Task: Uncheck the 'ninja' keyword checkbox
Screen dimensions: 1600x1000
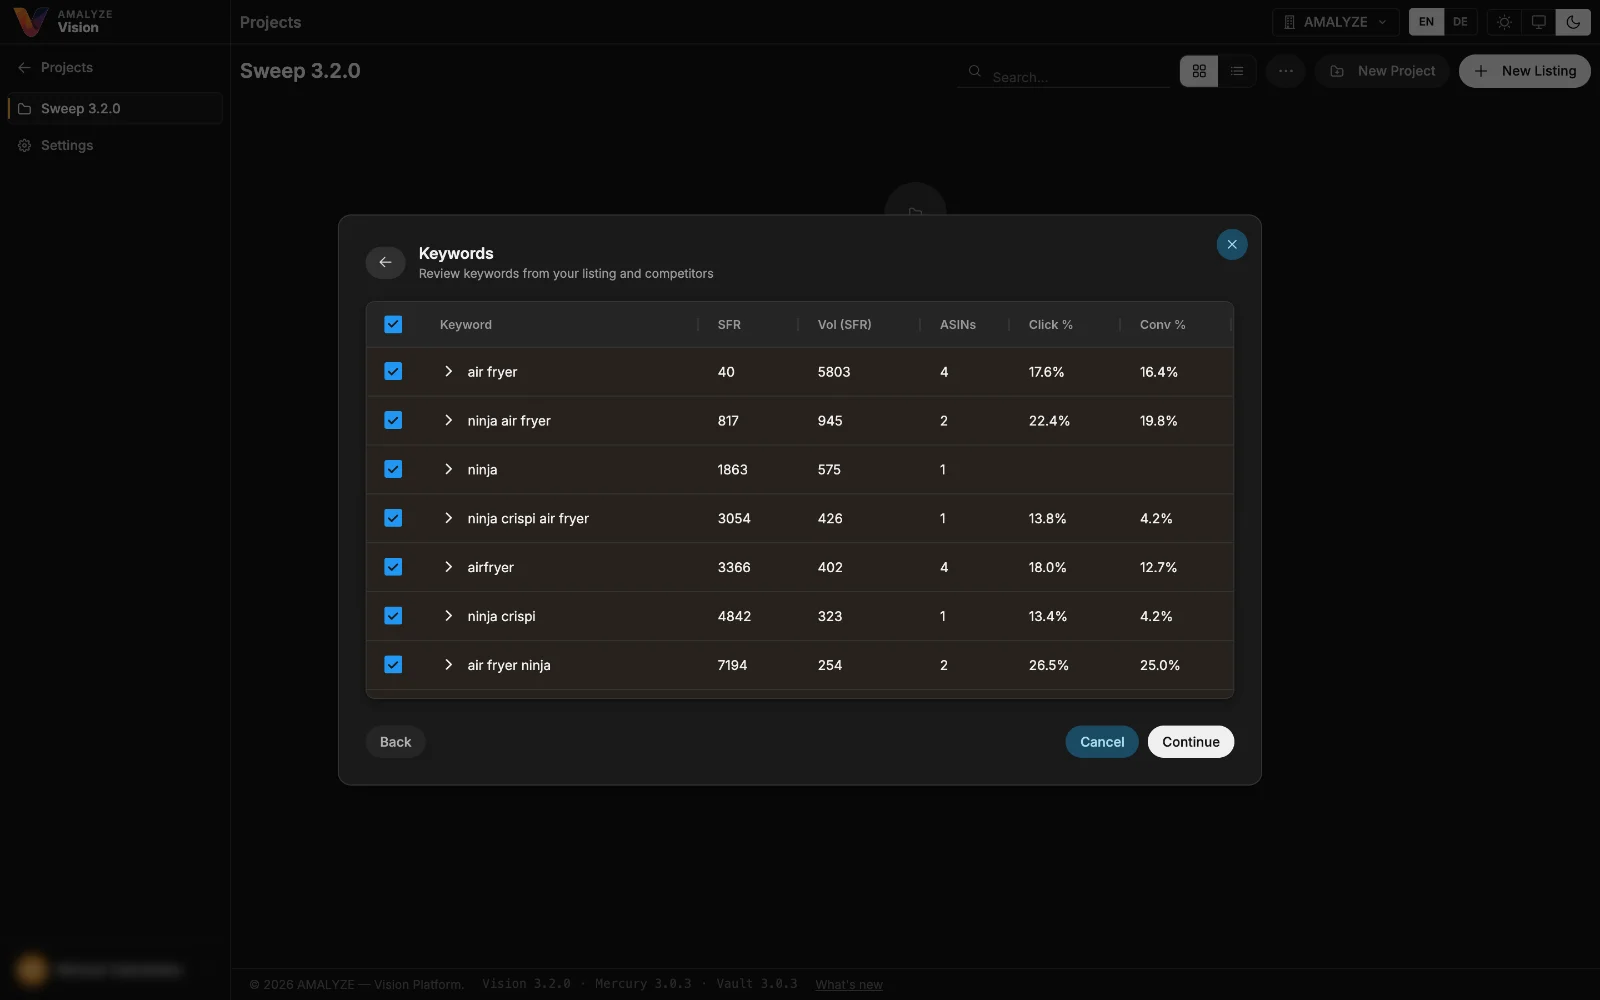Action: (393, 469)
